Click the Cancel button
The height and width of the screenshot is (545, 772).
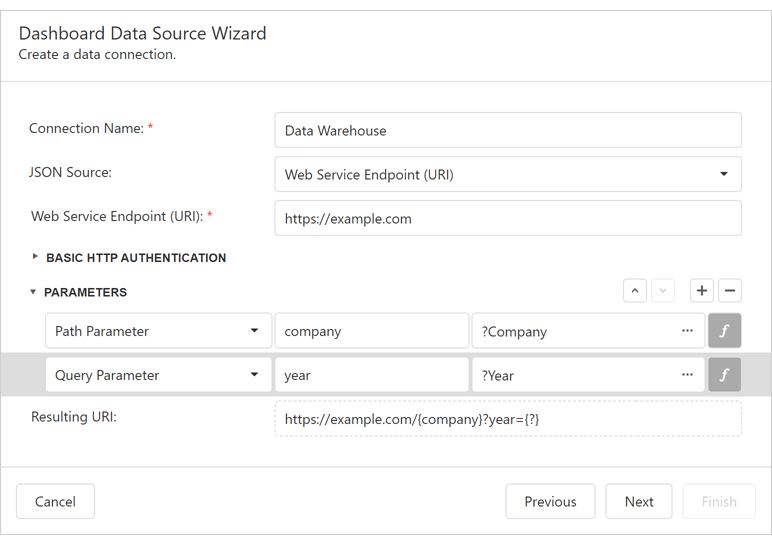(x=55, y=502)
